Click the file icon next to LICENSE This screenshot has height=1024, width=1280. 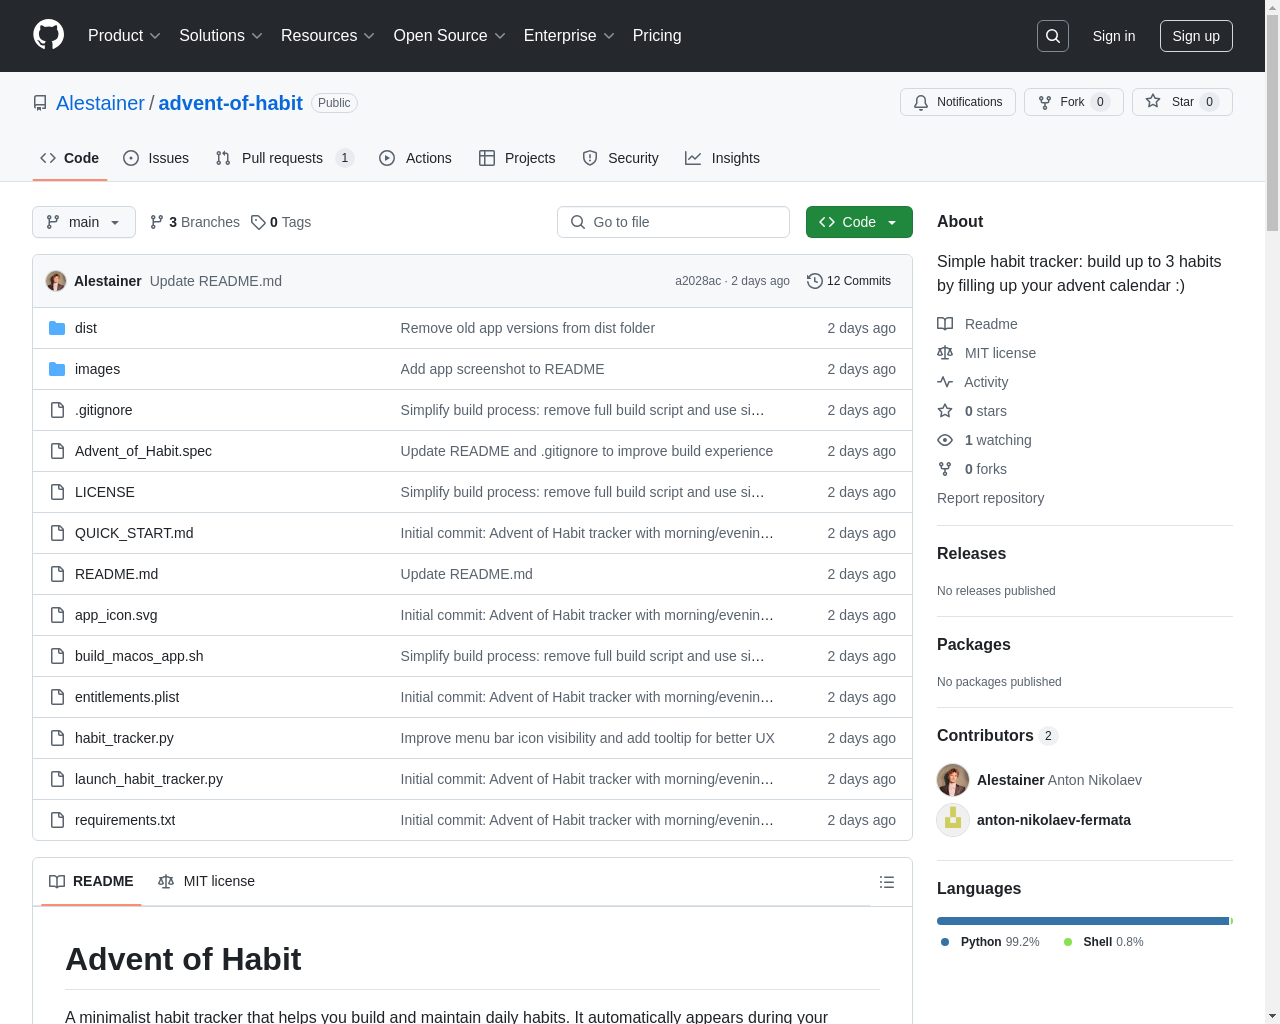pos(57,492)
